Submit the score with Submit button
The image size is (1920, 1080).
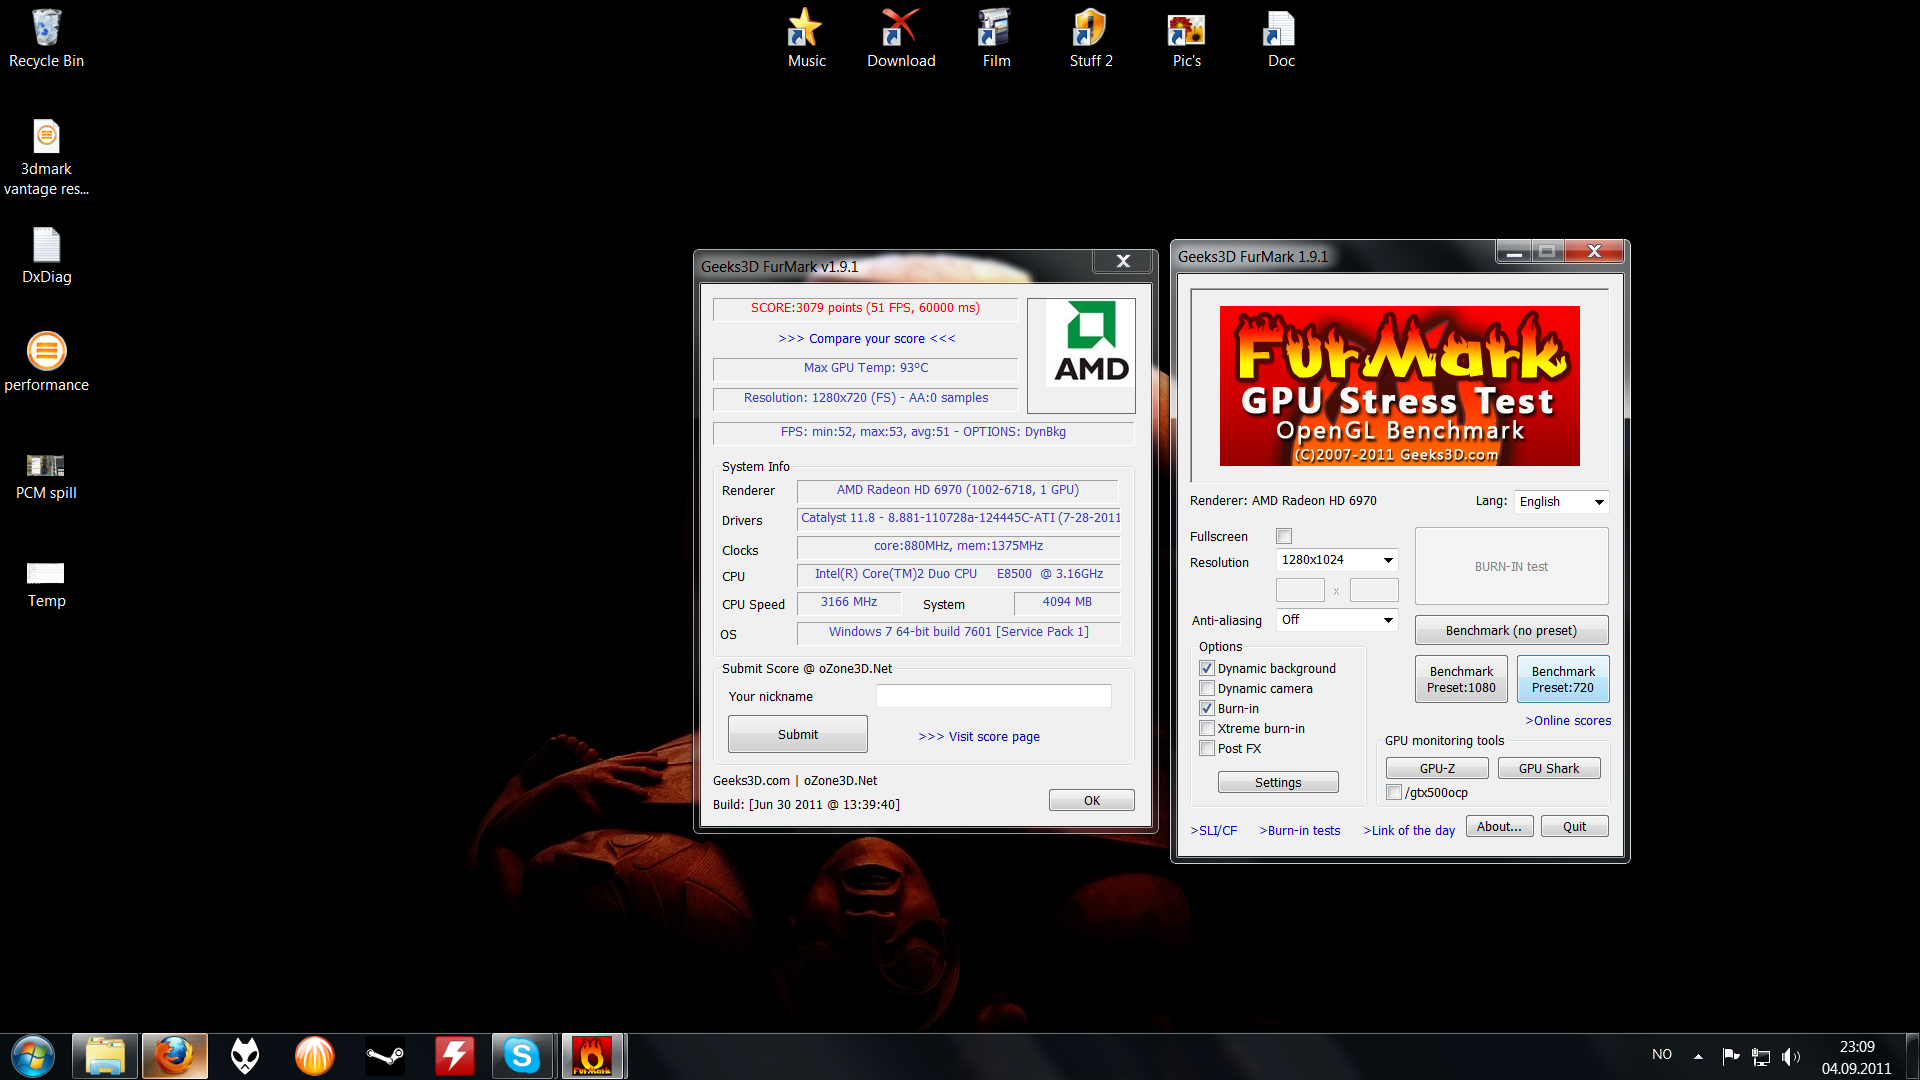click(x=797, y=734)
